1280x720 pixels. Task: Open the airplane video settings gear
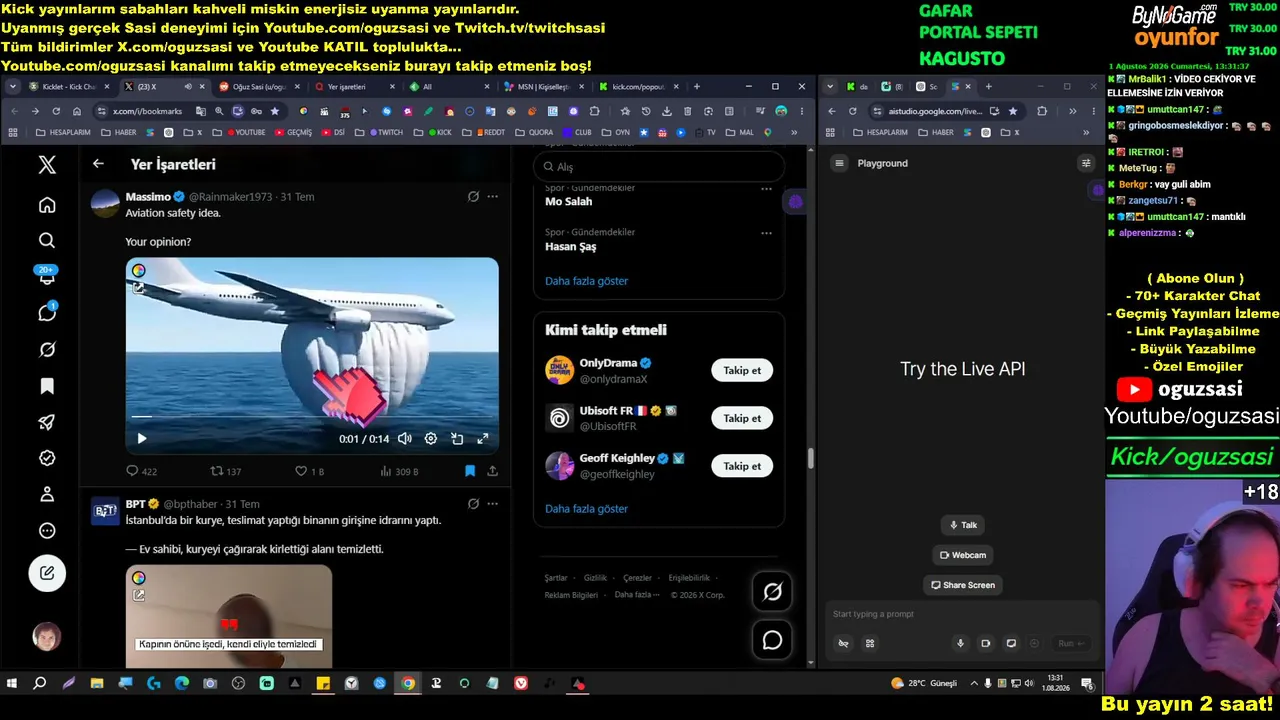[431, 438]
